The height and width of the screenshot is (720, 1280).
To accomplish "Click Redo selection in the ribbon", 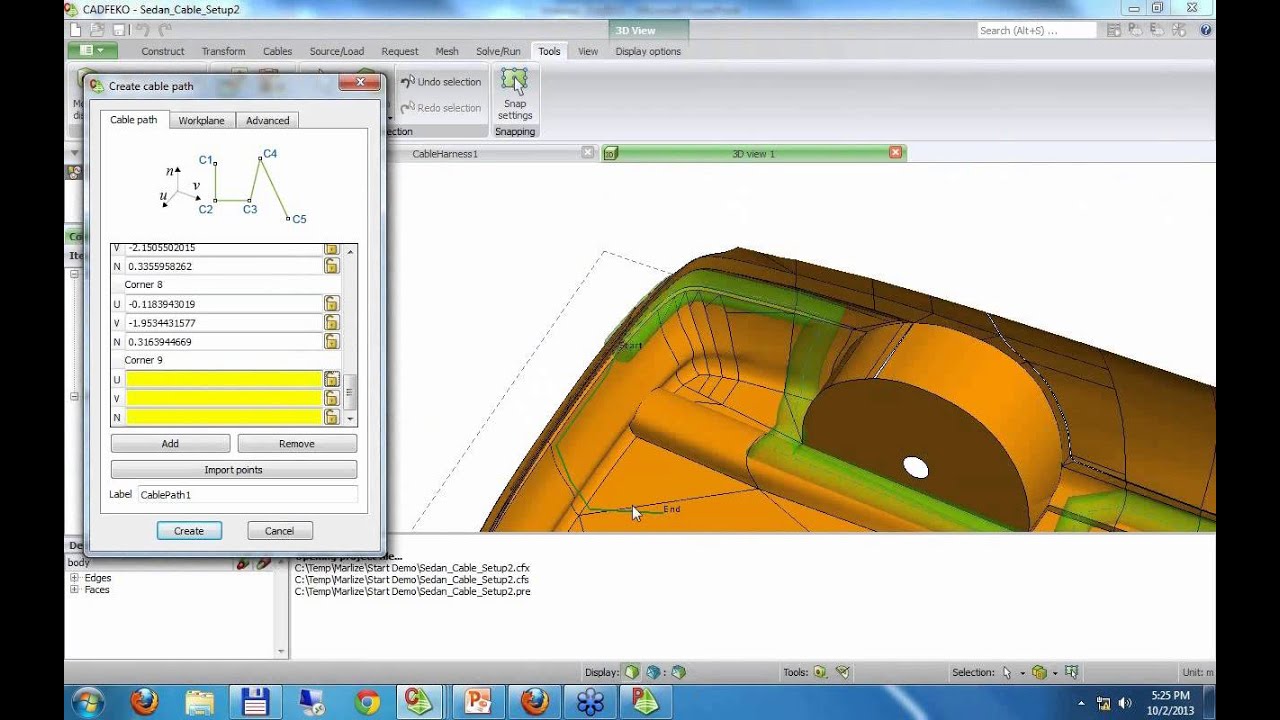I will (441, 108).
